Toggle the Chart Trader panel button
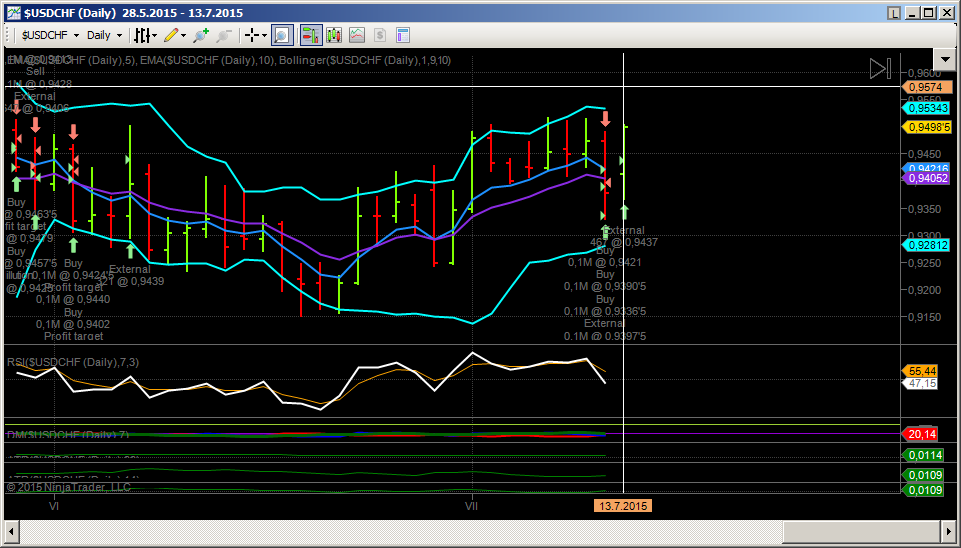Viewport: 961px width, 548px height. click(311, 35)
